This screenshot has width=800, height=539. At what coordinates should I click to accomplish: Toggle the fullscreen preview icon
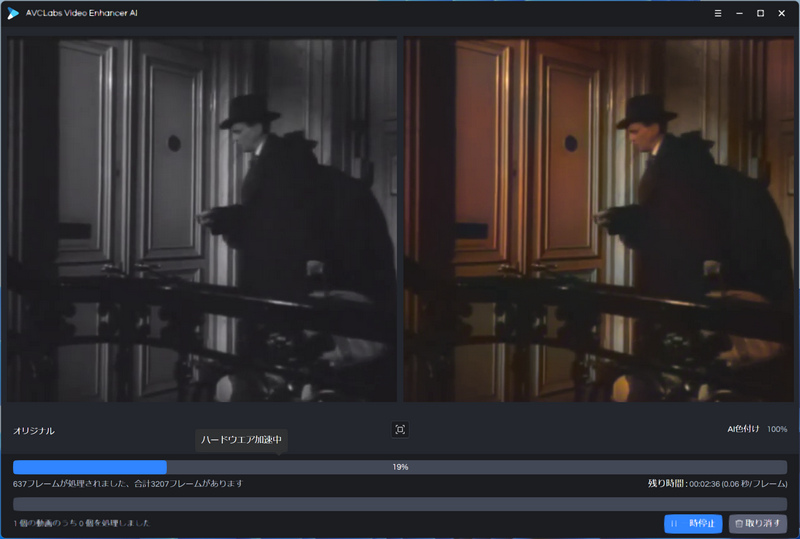(x=400, y=429)
